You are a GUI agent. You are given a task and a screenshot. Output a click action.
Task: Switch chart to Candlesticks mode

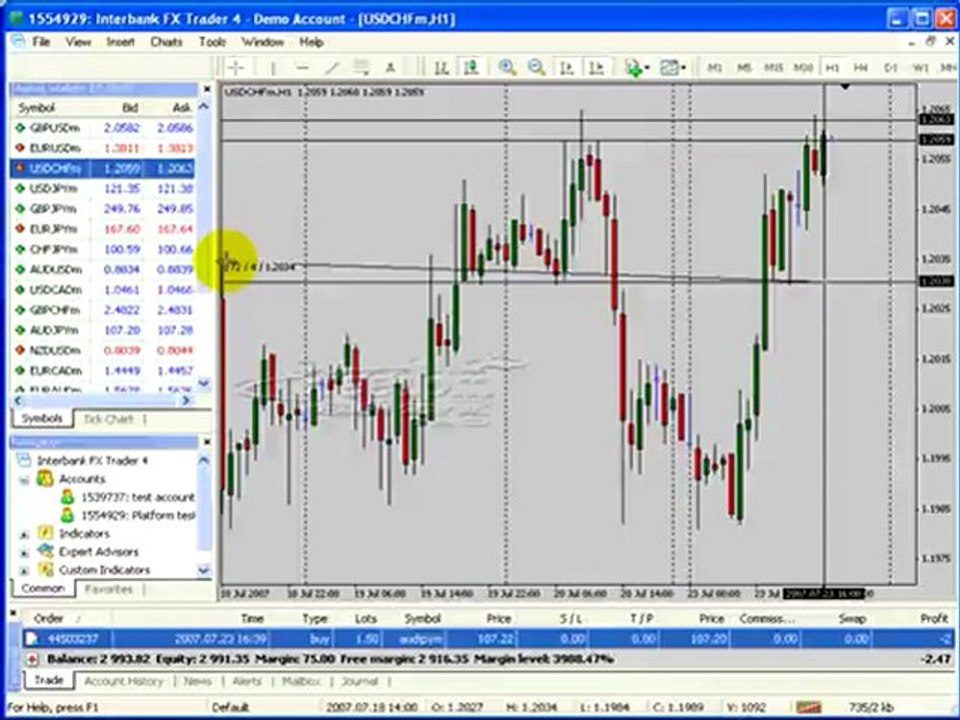tap(471, 67)
